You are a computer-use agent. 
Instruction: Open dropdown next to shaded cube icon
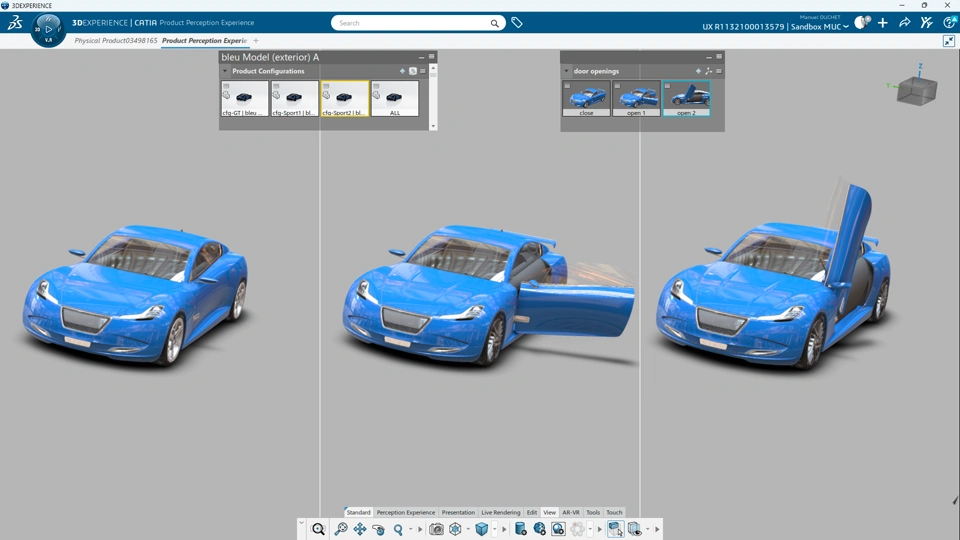coord(495,529)
